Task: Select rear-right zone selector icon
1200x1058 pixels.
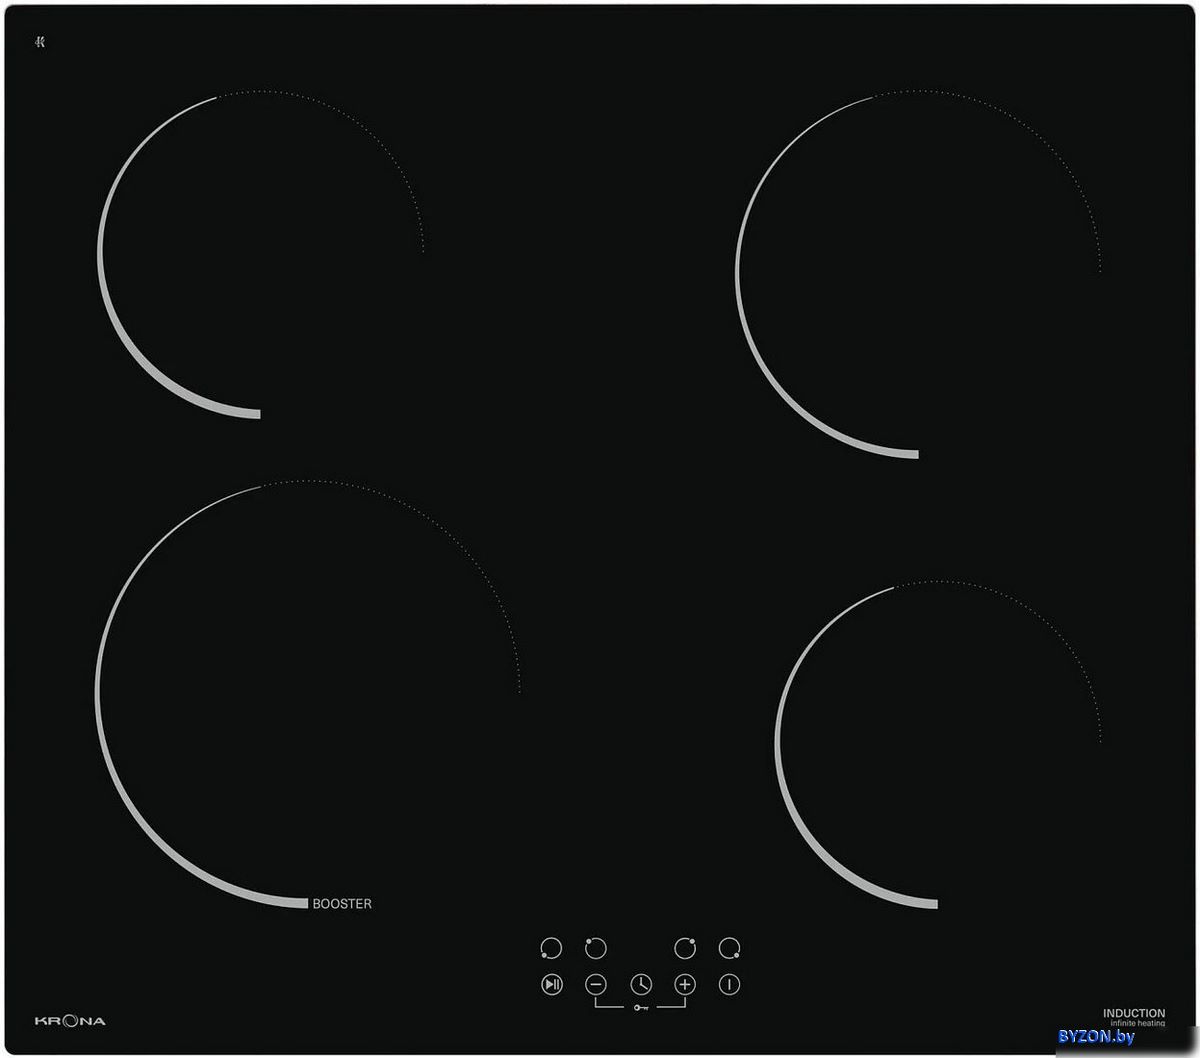Action: tap(685, 948)
